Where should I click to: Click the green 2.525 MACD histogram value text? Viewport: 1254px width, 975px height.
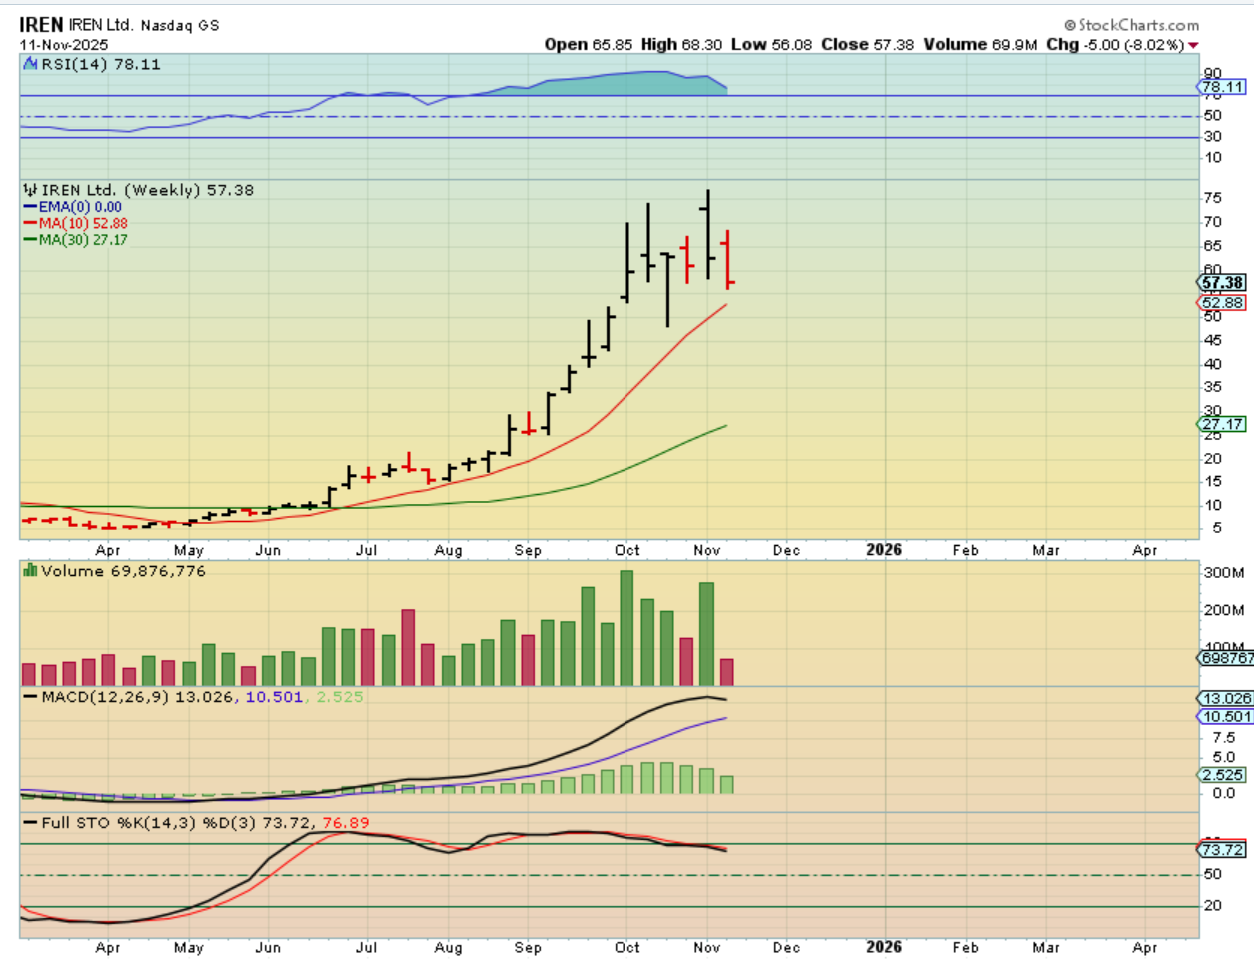[x=340, y=697]
